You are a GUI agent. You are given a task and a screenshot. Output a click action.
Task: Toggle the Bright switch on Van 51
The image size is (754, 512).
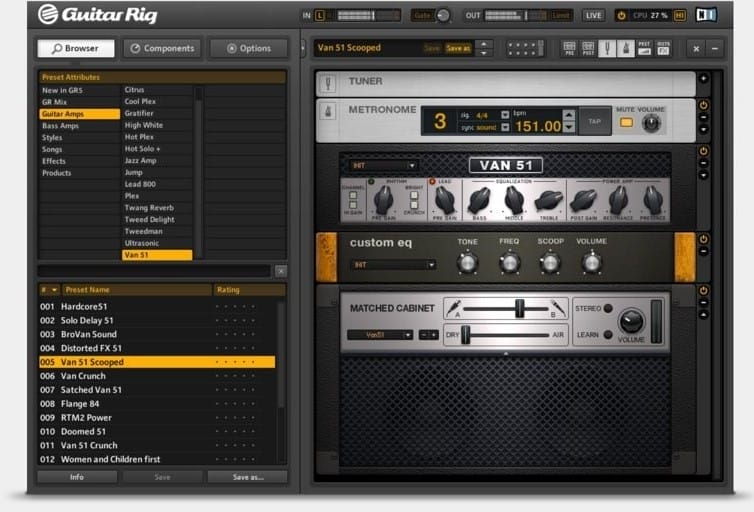(x=414, y=195)
